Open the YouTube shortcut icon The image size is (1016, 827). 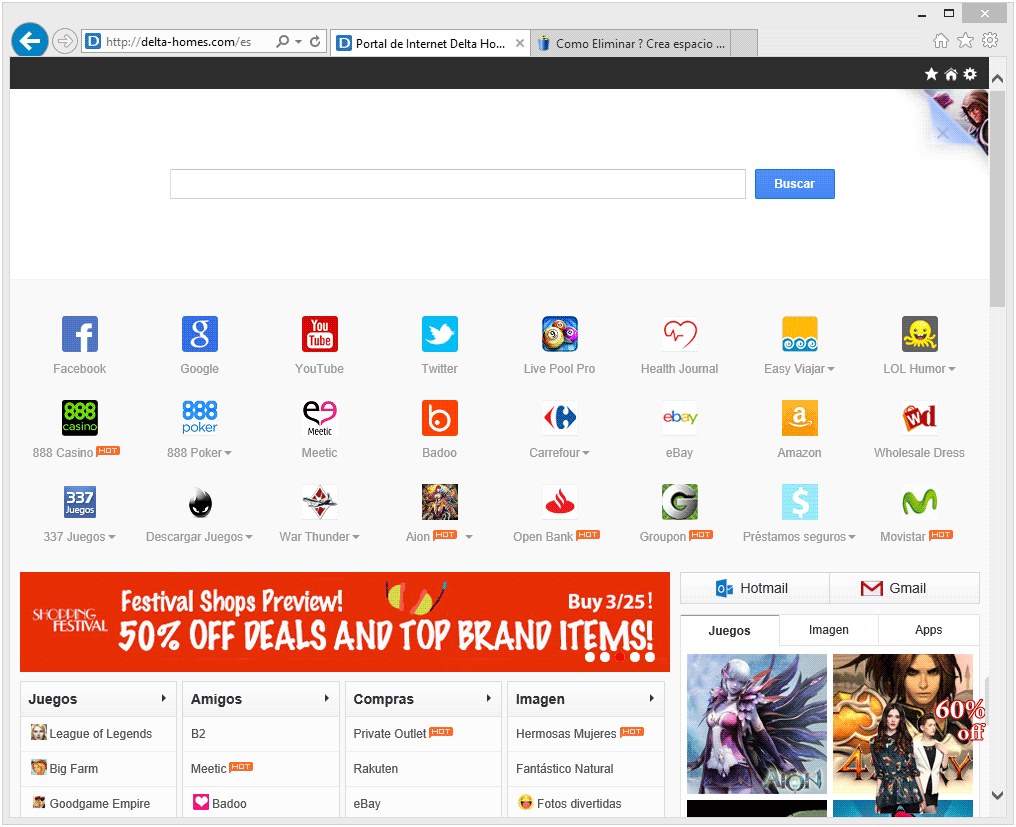click(x=319, y=334)
